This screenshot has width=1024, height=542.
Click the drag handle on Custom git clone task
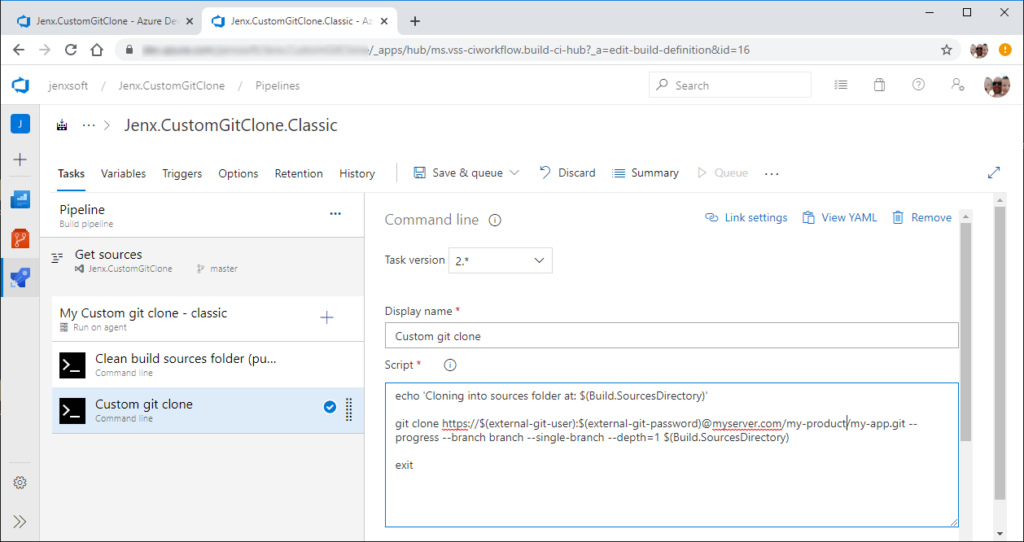coord(349,408)
